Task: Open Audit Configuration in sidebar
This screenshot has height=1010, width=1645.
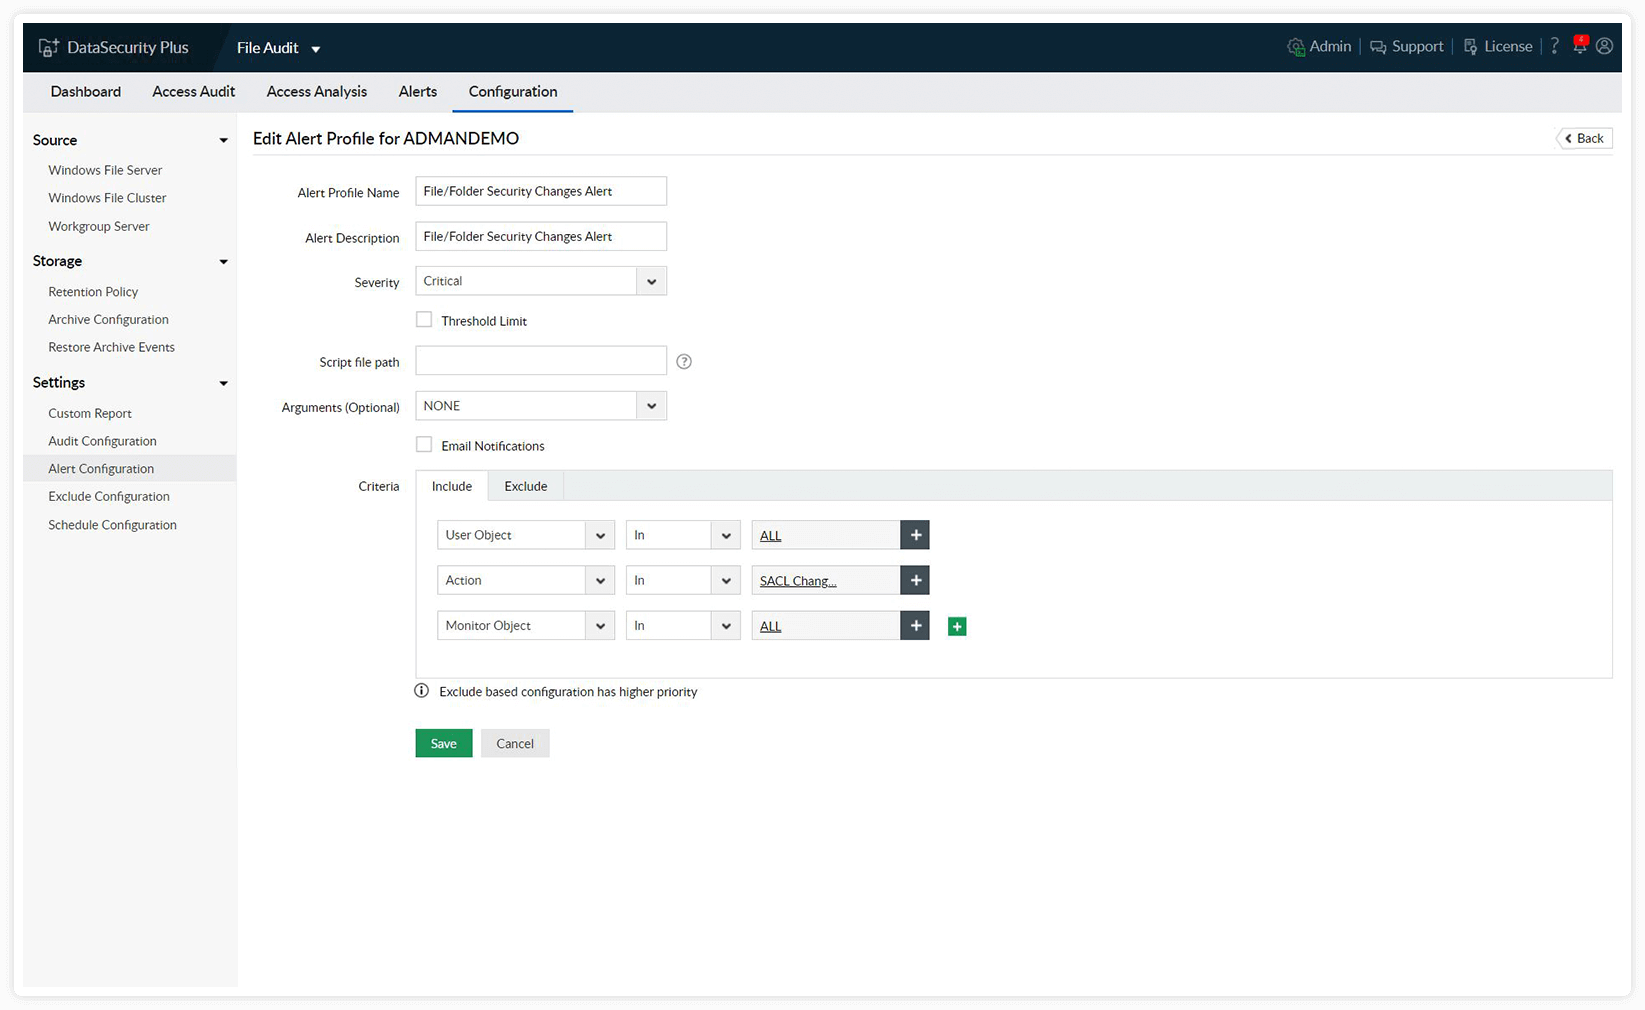Action: pyautogui.click(x=102, y=441)
